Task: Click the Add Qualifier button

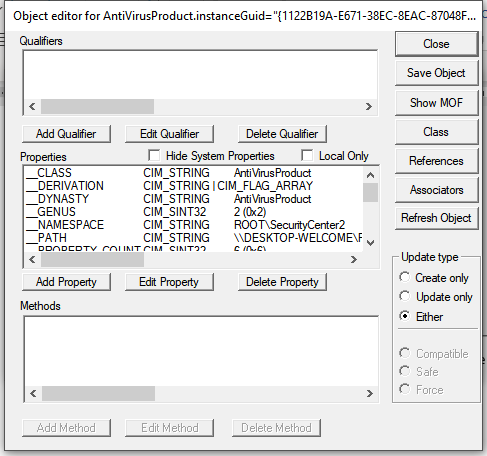Action: click(66, 134)
